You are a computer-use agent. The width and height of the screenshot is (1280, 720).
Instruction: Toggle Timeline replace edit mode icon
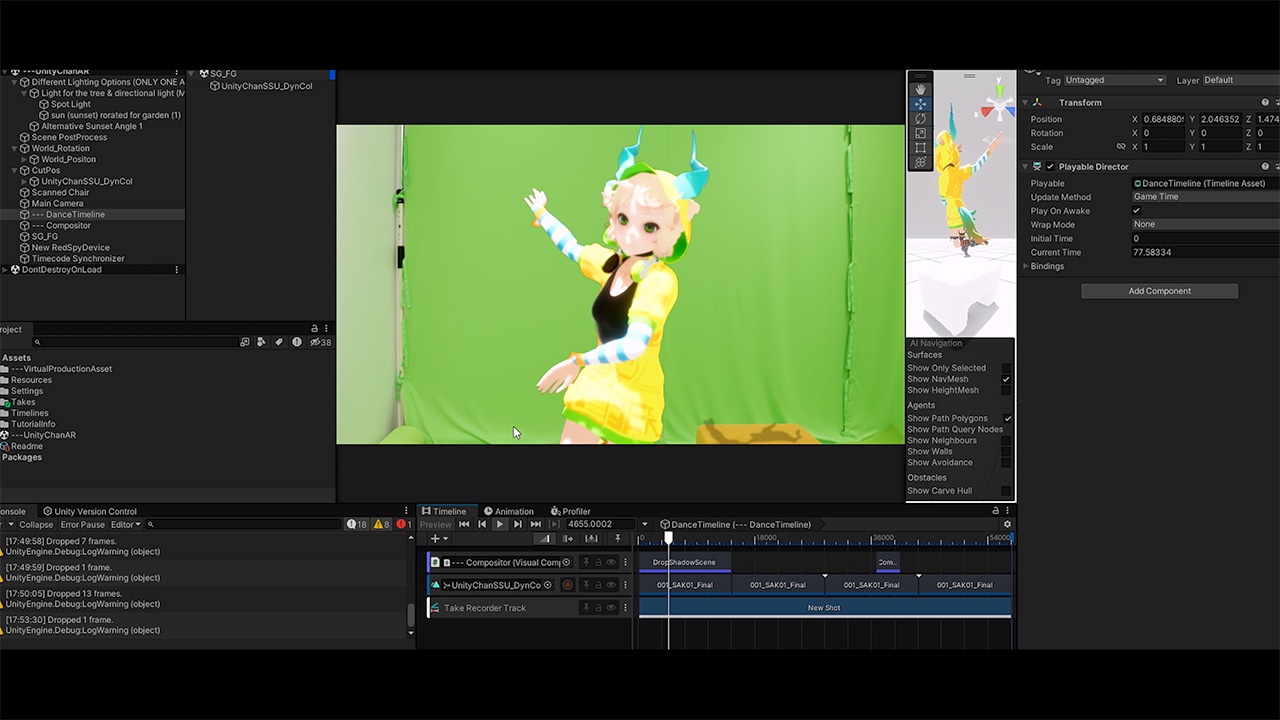tap(592, 539)
